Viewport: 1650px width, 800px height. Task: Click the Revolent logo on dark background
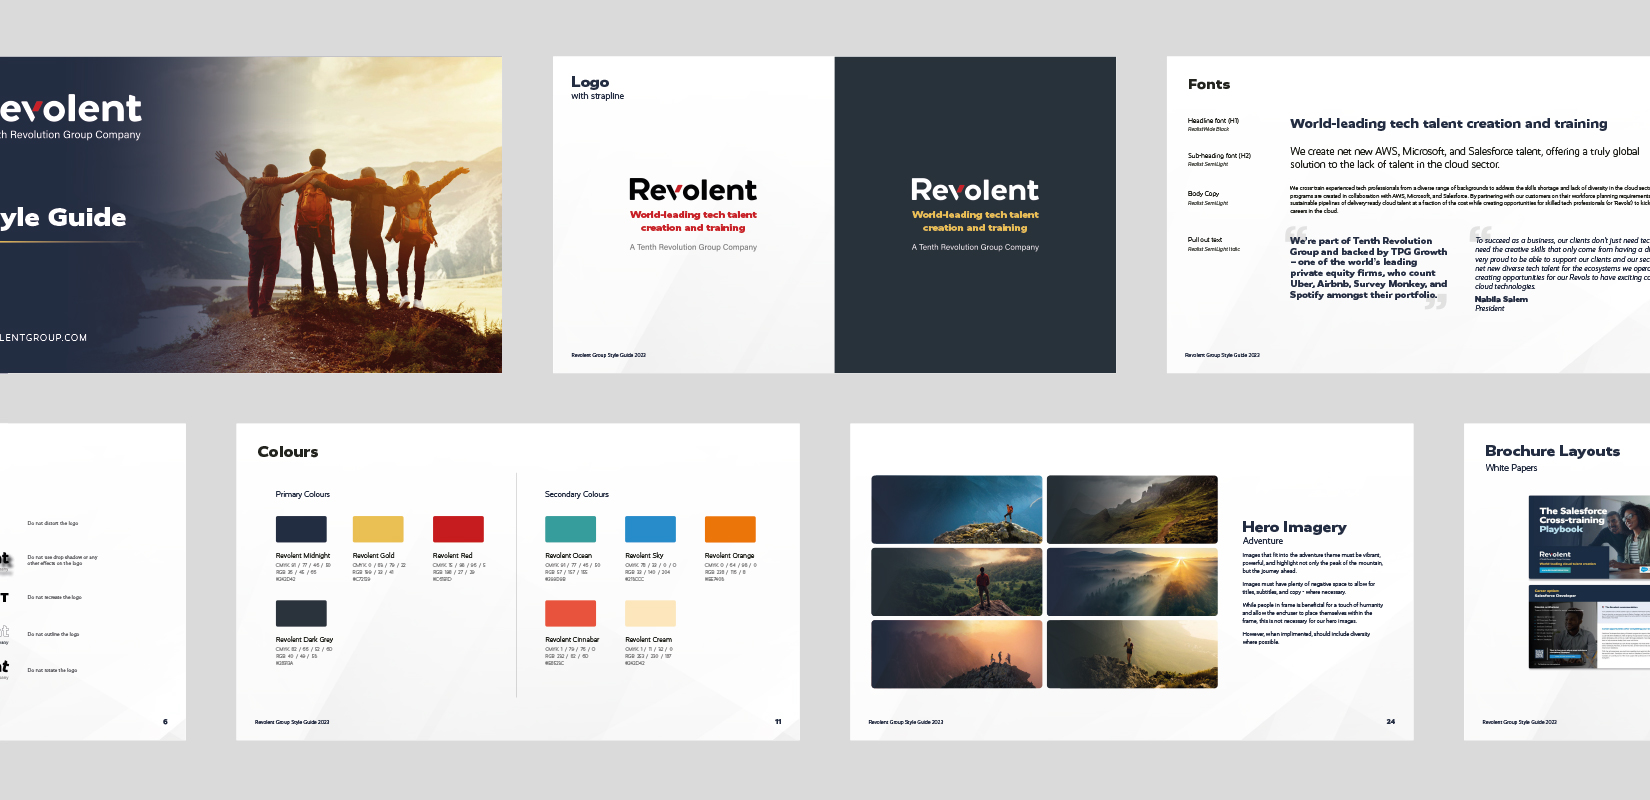pos(975,190)
